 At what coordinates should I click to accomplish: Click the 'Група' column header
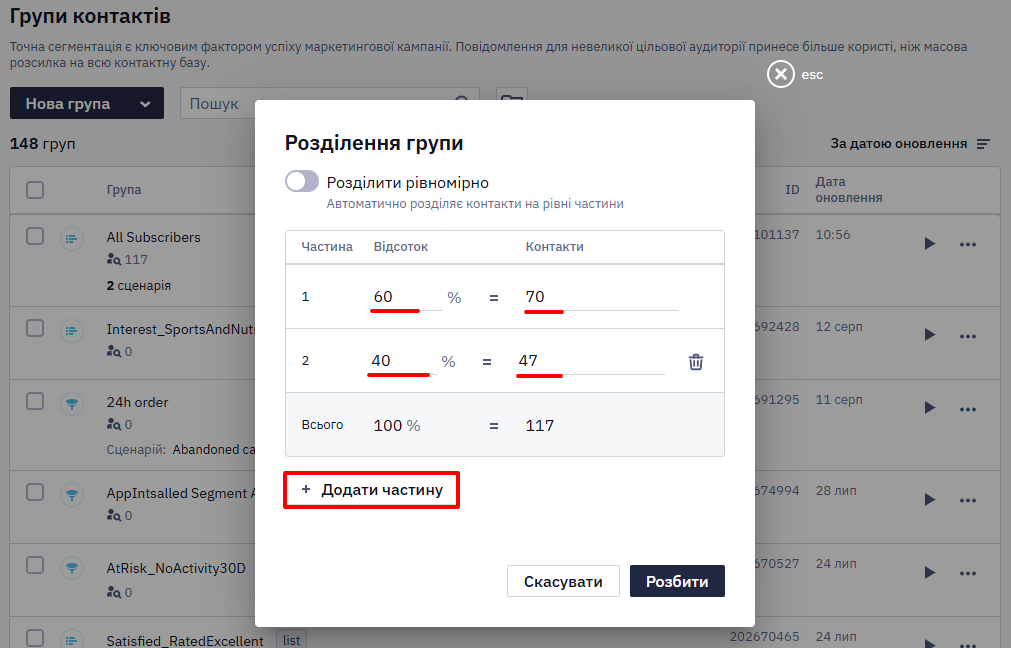point(124,190)
